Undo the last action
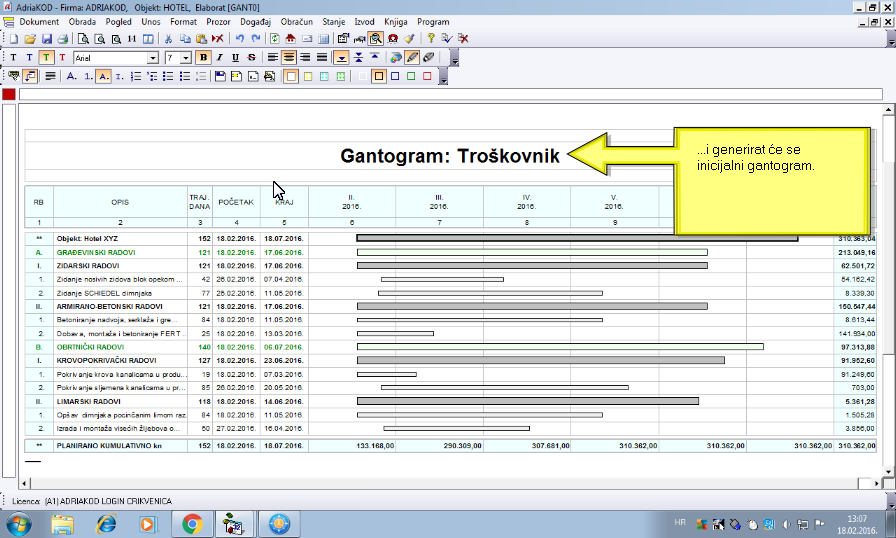Screen dimensions: 896x538 pyautogui.click(x=239, y=39)
